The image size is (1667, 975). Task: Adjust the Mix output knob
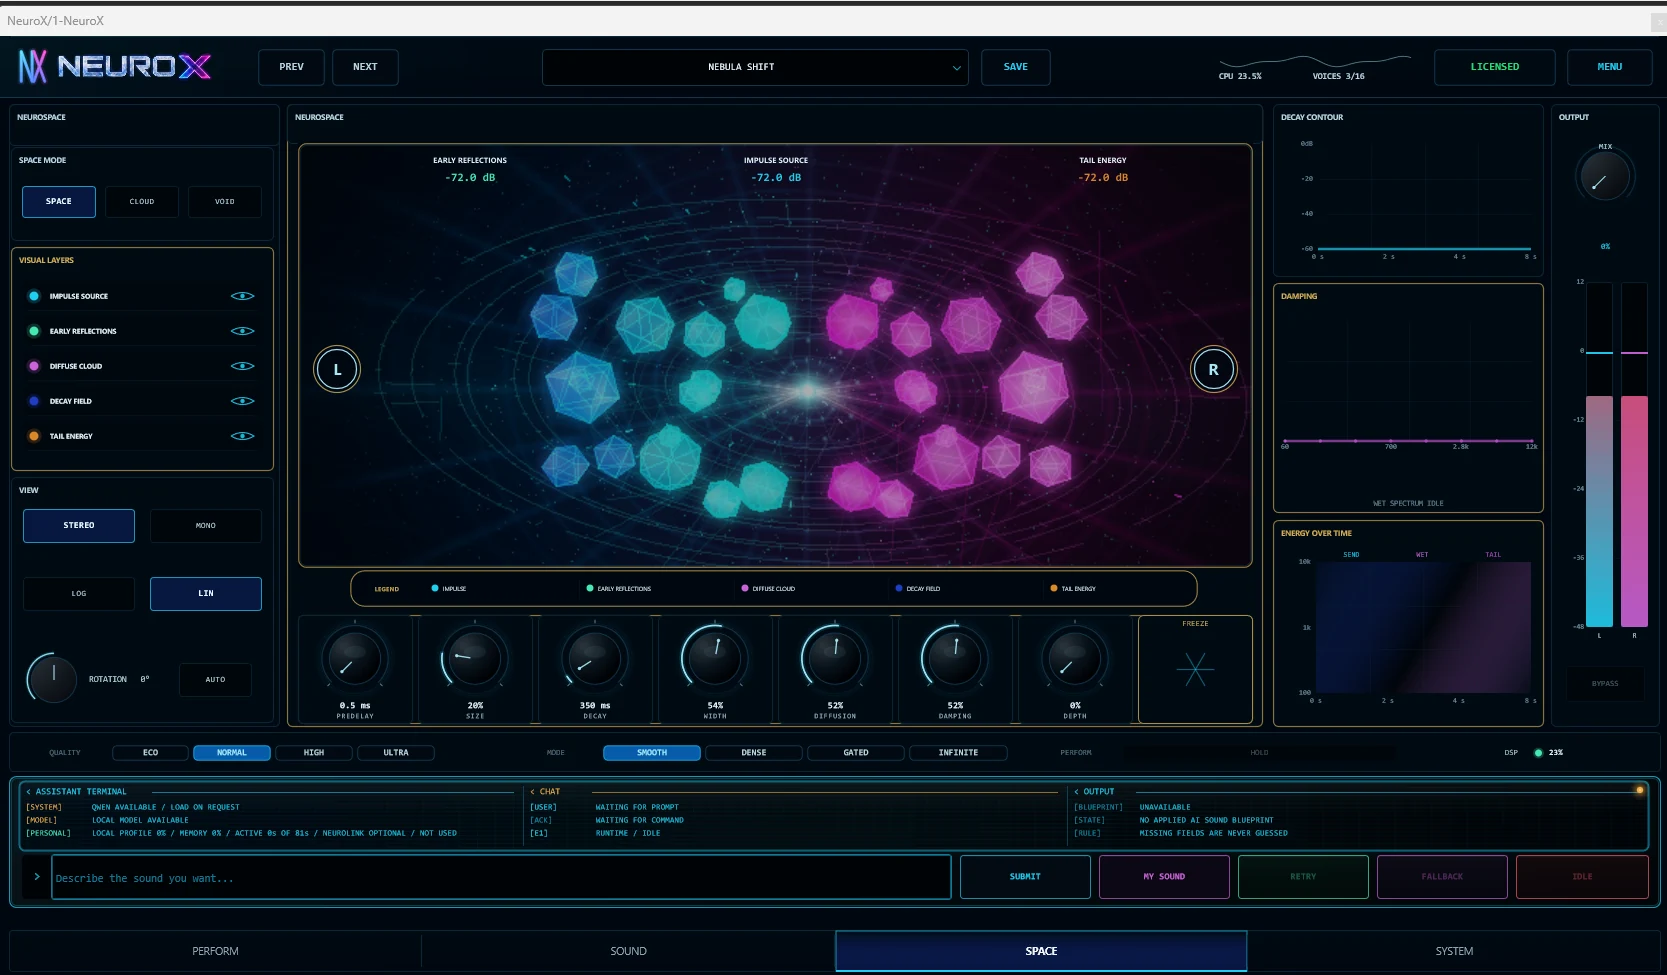tap(1604, 176)
